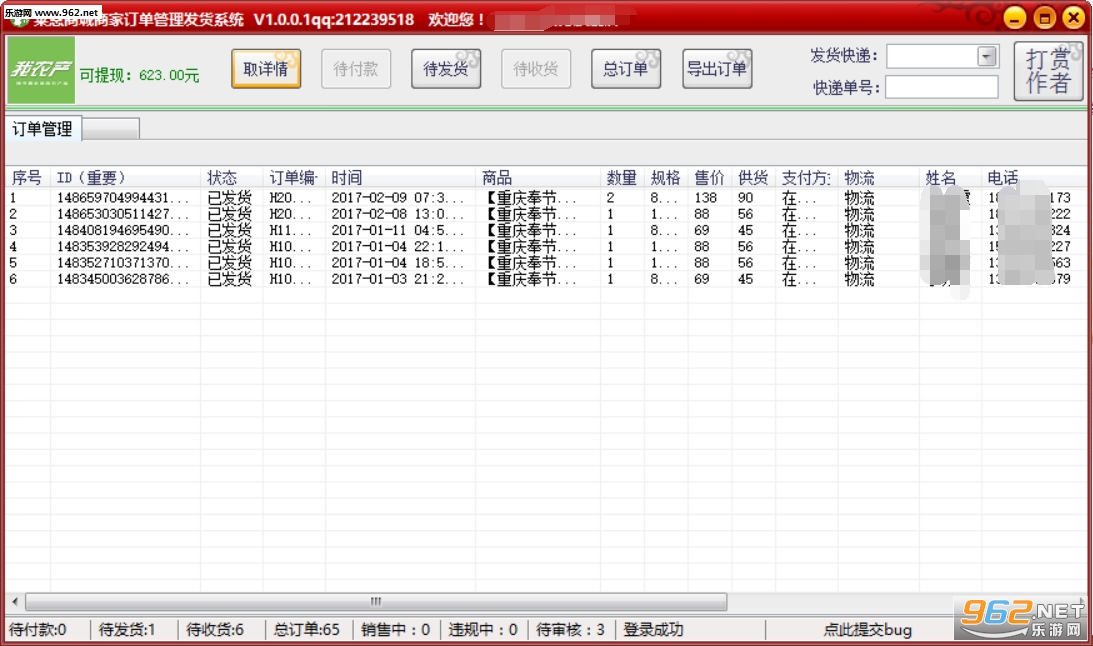
Task: Click the 数量 column header
Action: click(x=622, y=178)
